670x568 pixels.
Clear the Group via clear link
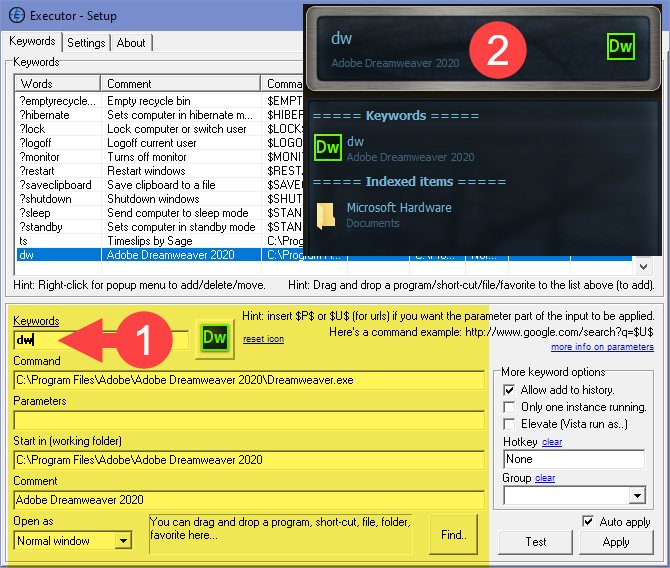tap(545, 478)
